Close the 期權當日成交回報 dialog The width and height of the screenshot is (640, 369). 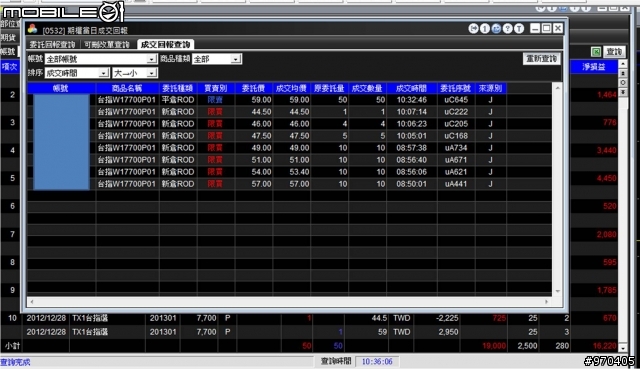coord(558,28)
